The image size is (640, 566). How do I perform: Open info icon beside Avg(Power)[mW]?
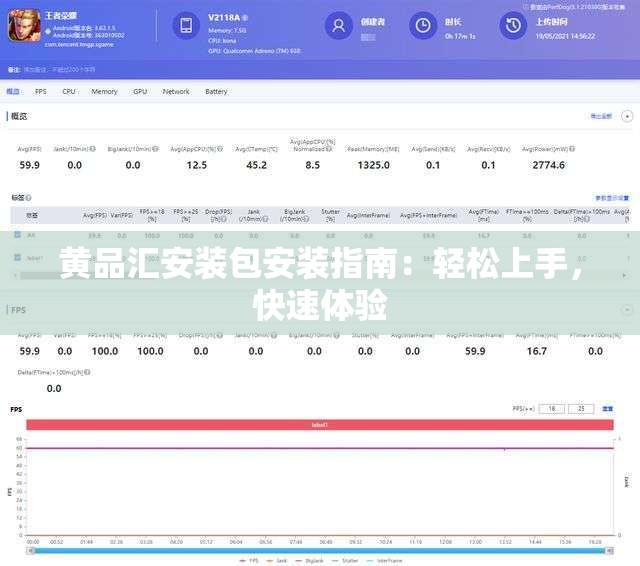point(572,149)
